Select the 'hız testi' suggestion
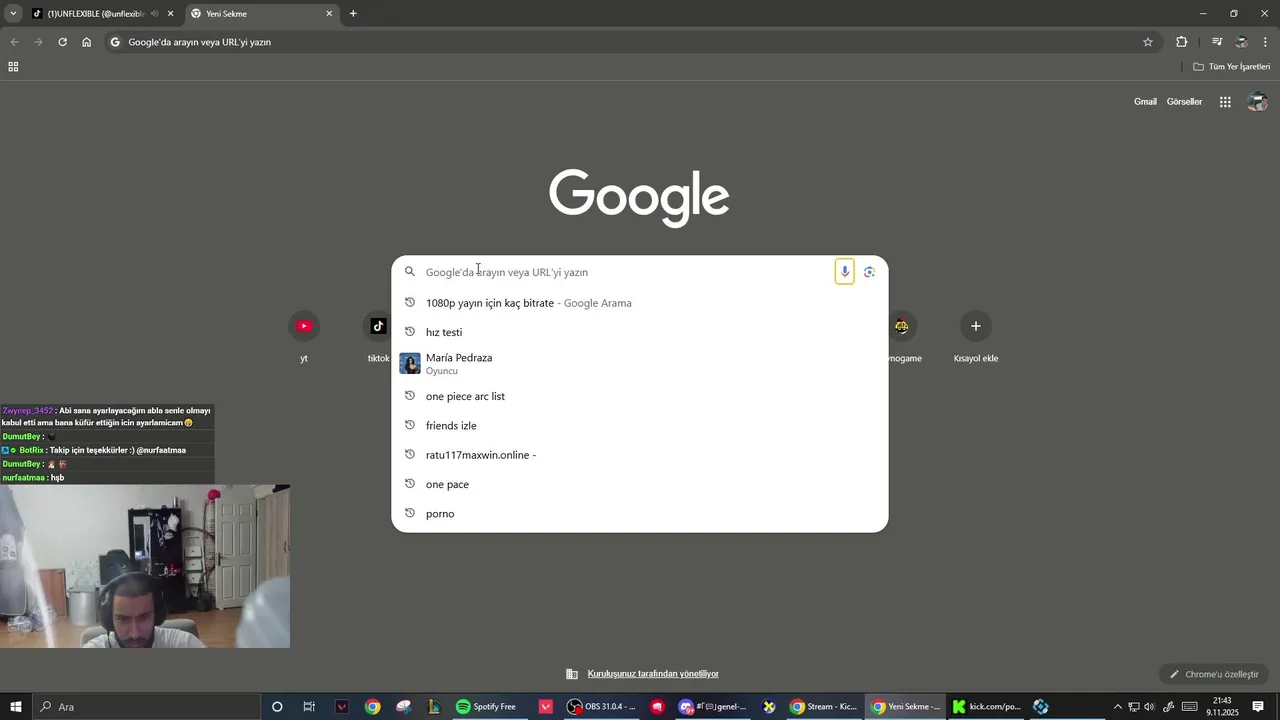 (x=640, y=332)
